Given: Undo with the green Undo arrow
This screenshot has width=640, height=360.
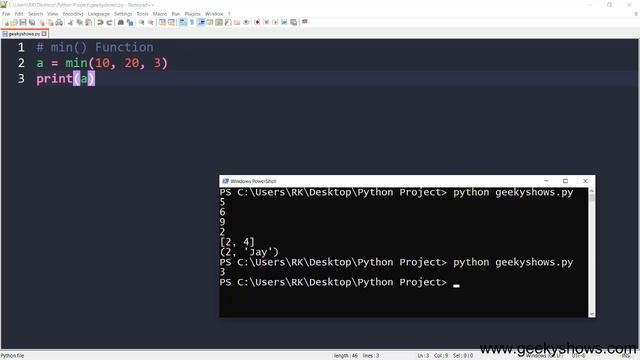Looking at the screenshot, I should pos(100,22).
